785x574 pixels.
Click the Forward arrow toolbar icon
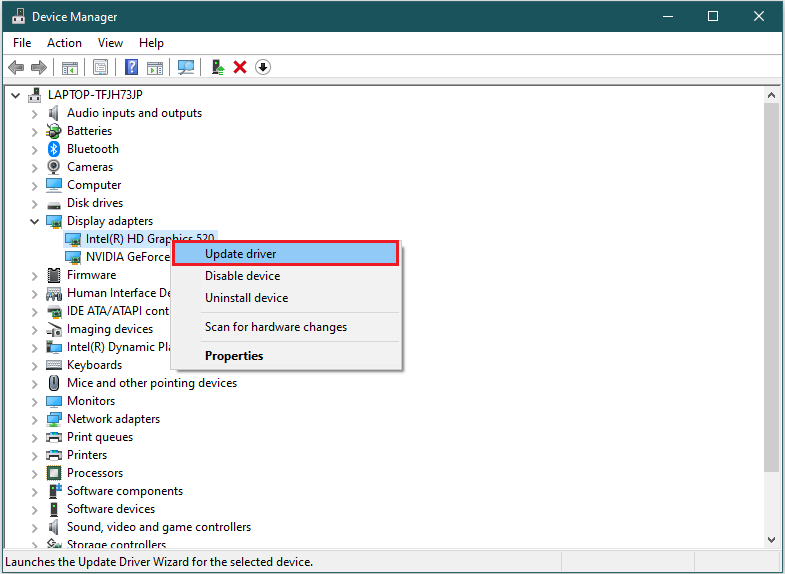[39, 67]
